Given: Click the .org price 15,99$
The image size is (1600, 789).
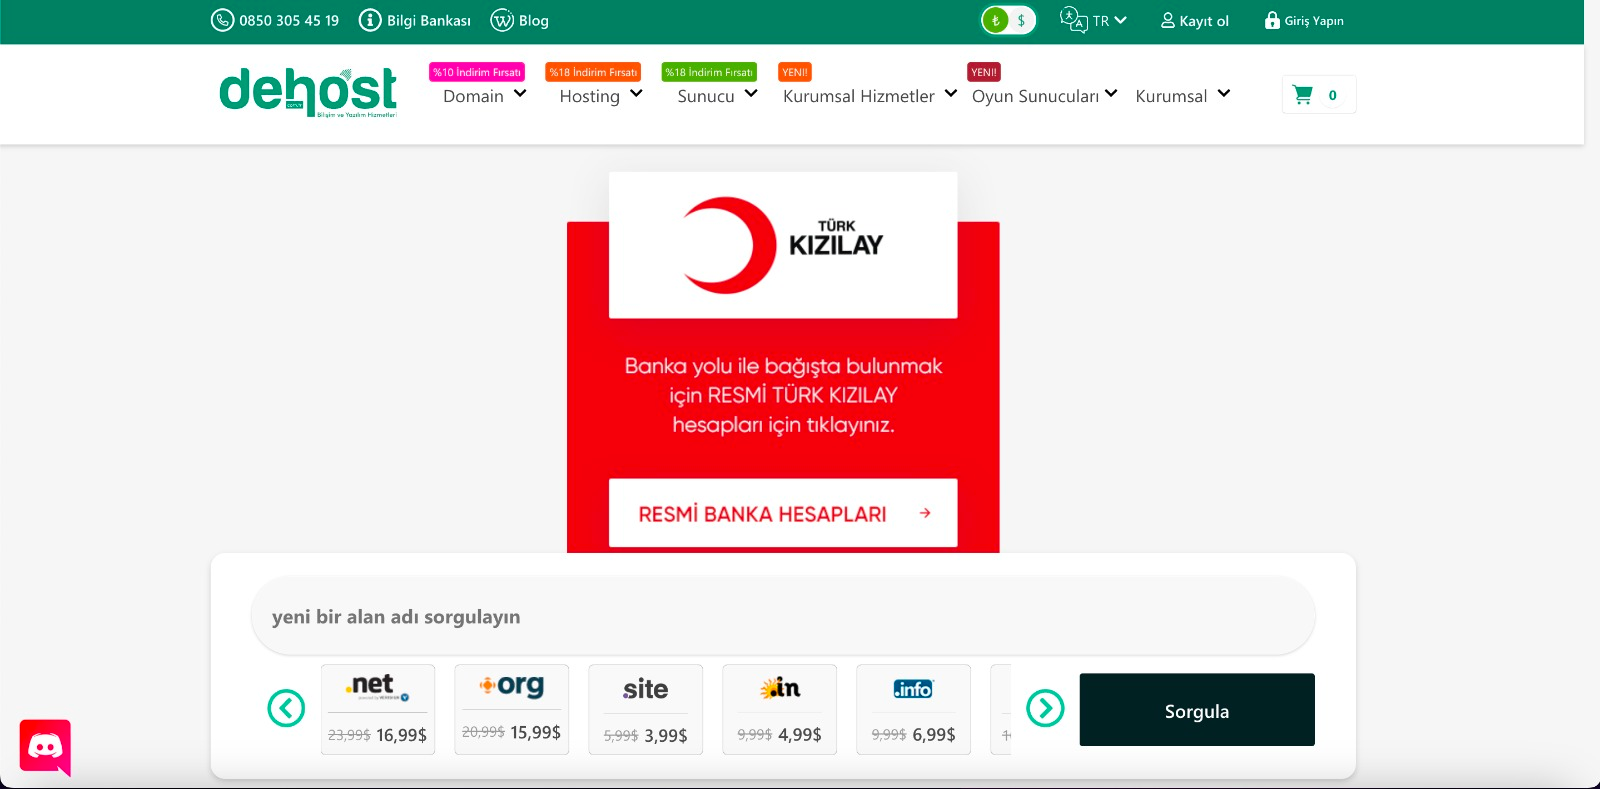Looking at the screenshot, I should pyautogui.click(x=536, y=732).
